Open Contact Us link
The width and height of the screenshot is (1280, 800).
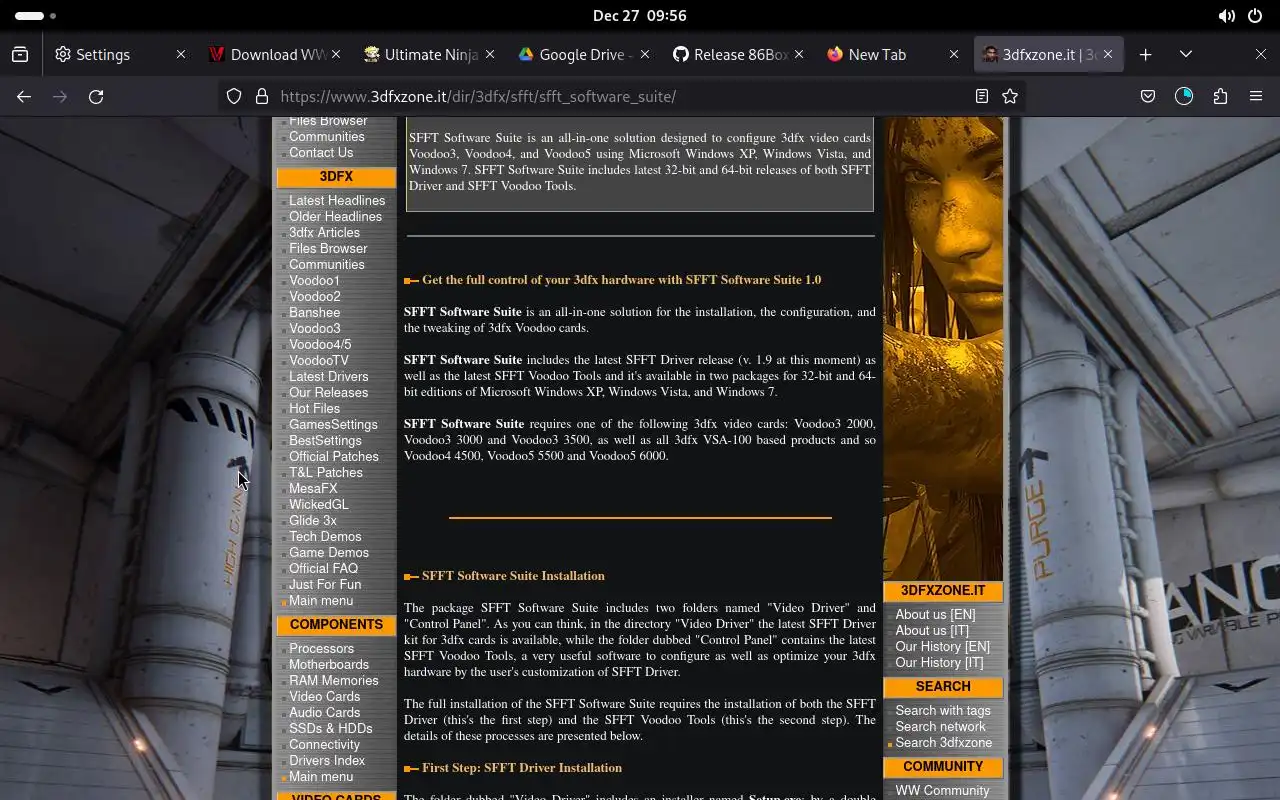(x=321, y=153)
